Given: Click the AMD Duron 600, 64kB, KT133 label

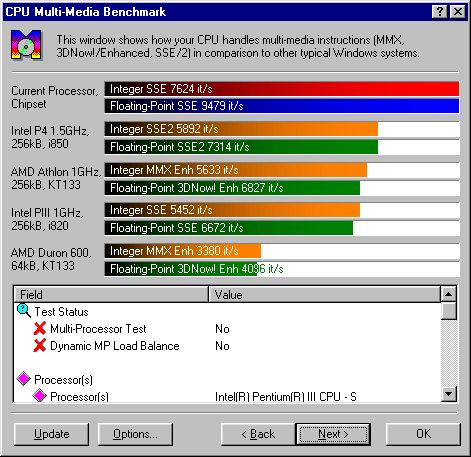Looking at the screenshot, I should point(51,259).
